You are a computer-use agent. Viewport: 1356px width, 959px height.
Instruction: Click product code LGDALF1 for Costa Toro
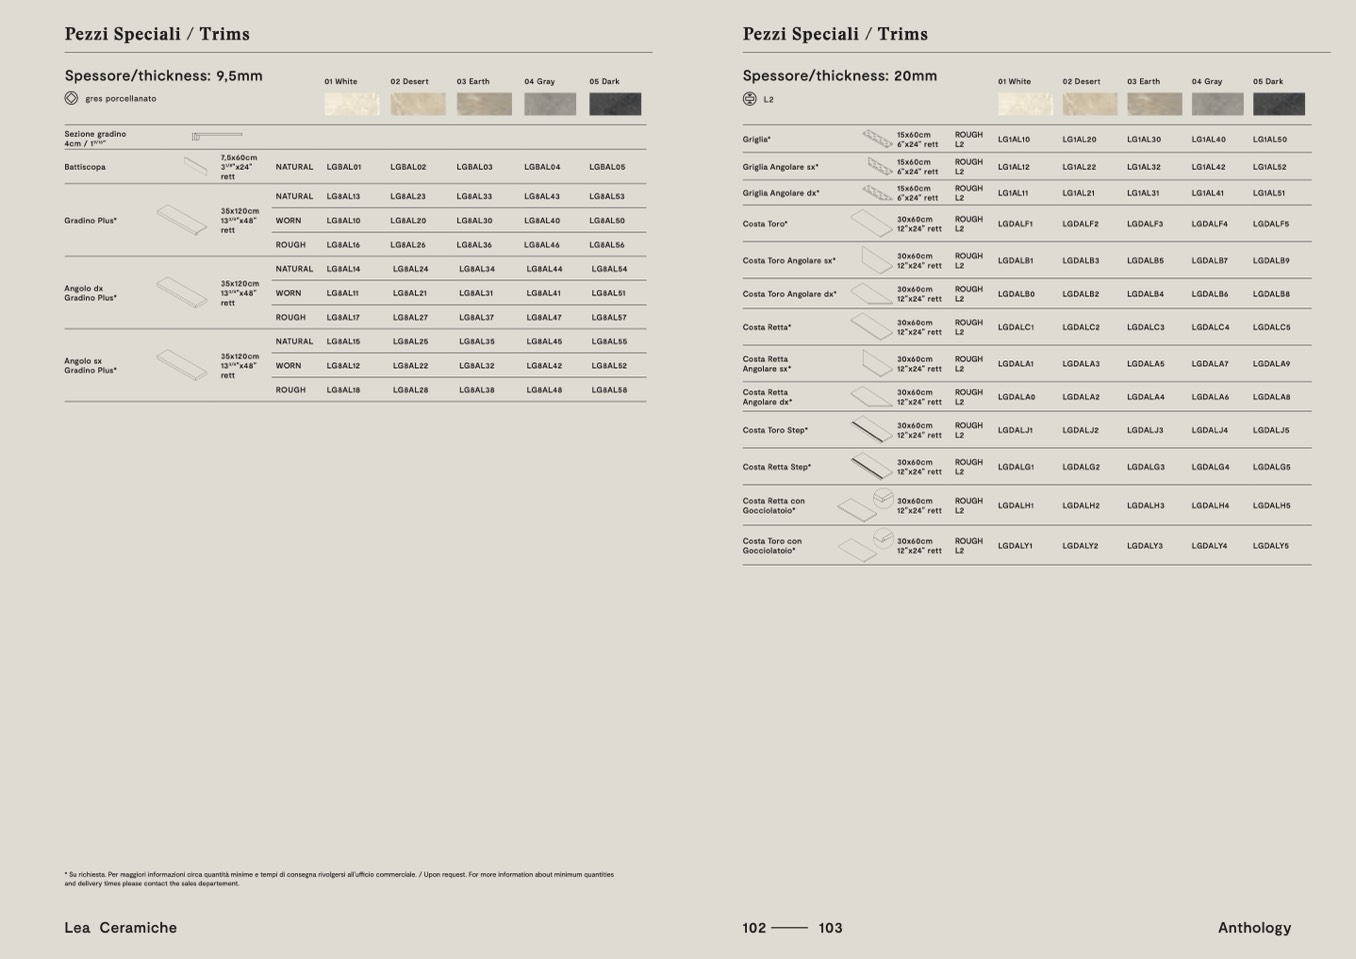pyautogui.click(x=1015, y=224)
